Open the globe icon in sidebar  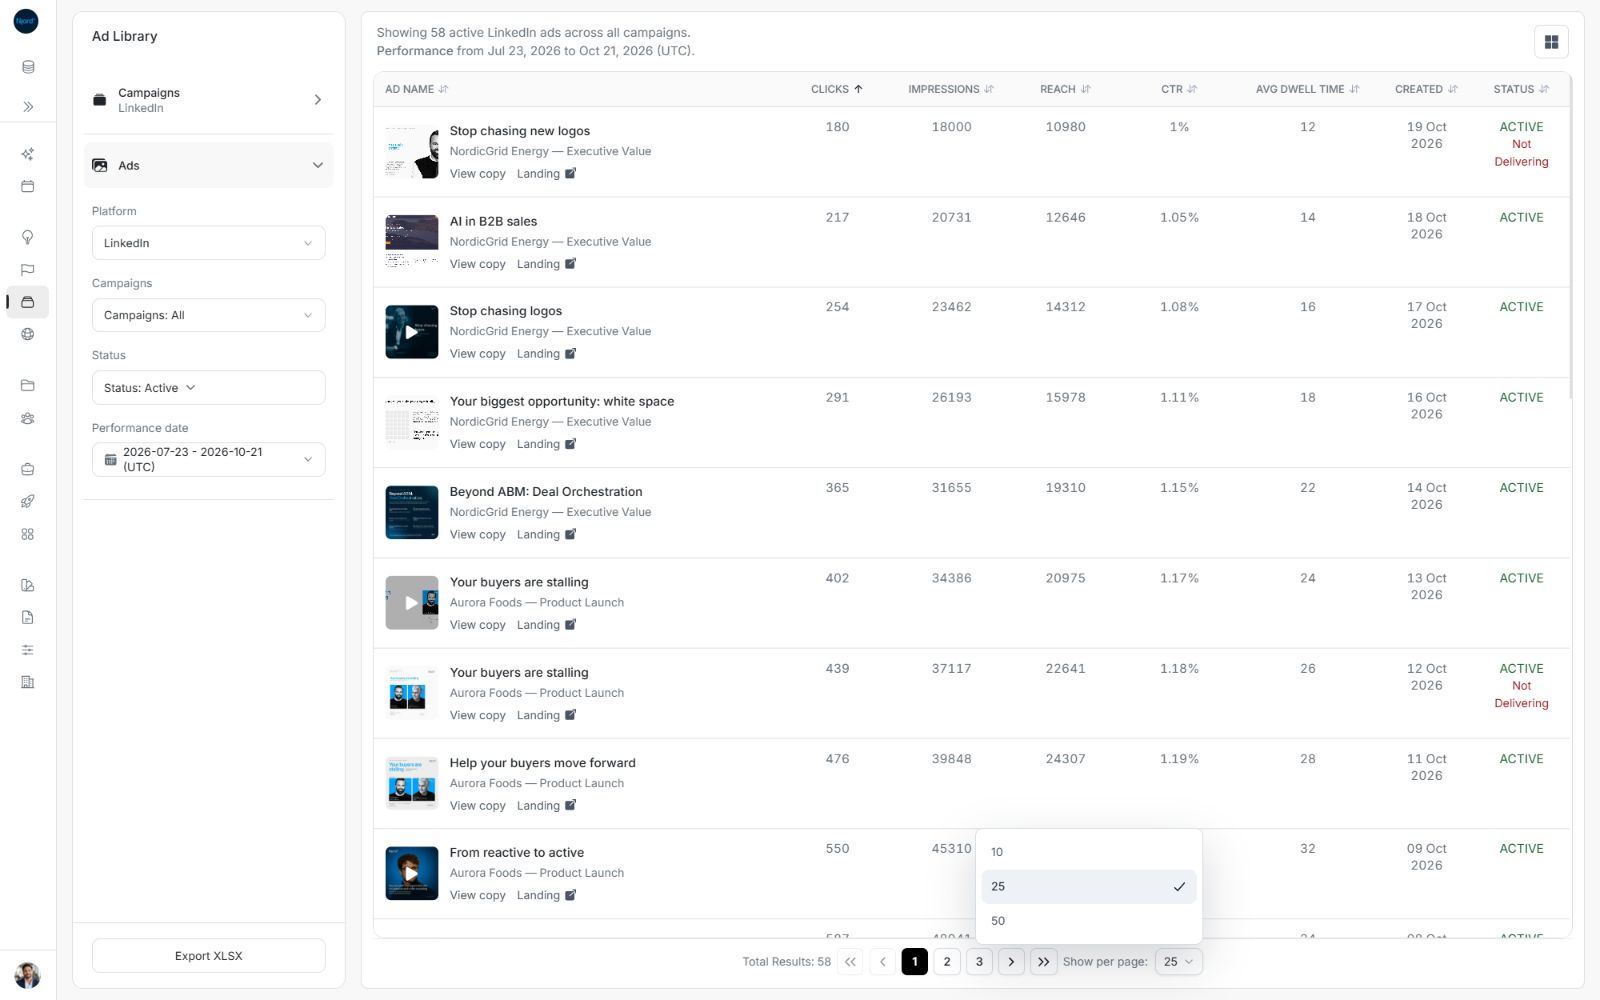(x=28, y=334)
